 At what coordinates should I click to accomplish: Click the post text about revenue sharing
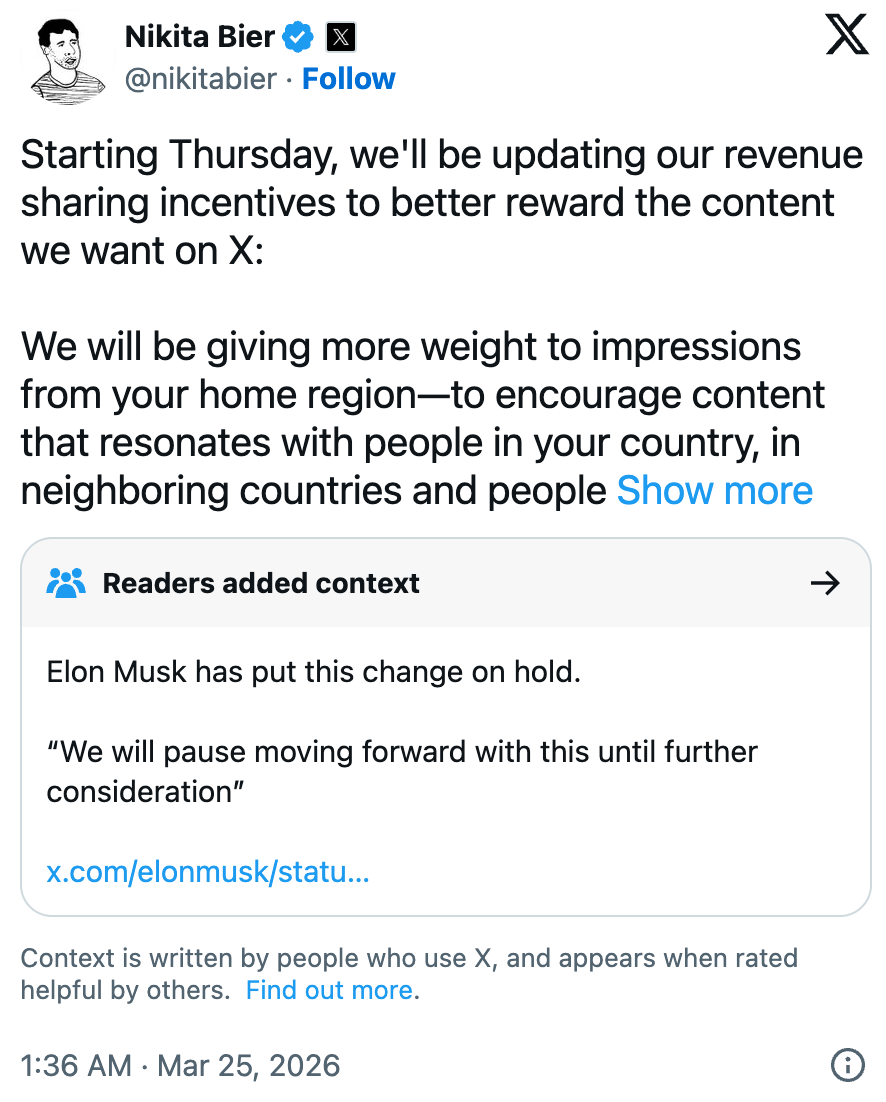[x=440, y=202]
